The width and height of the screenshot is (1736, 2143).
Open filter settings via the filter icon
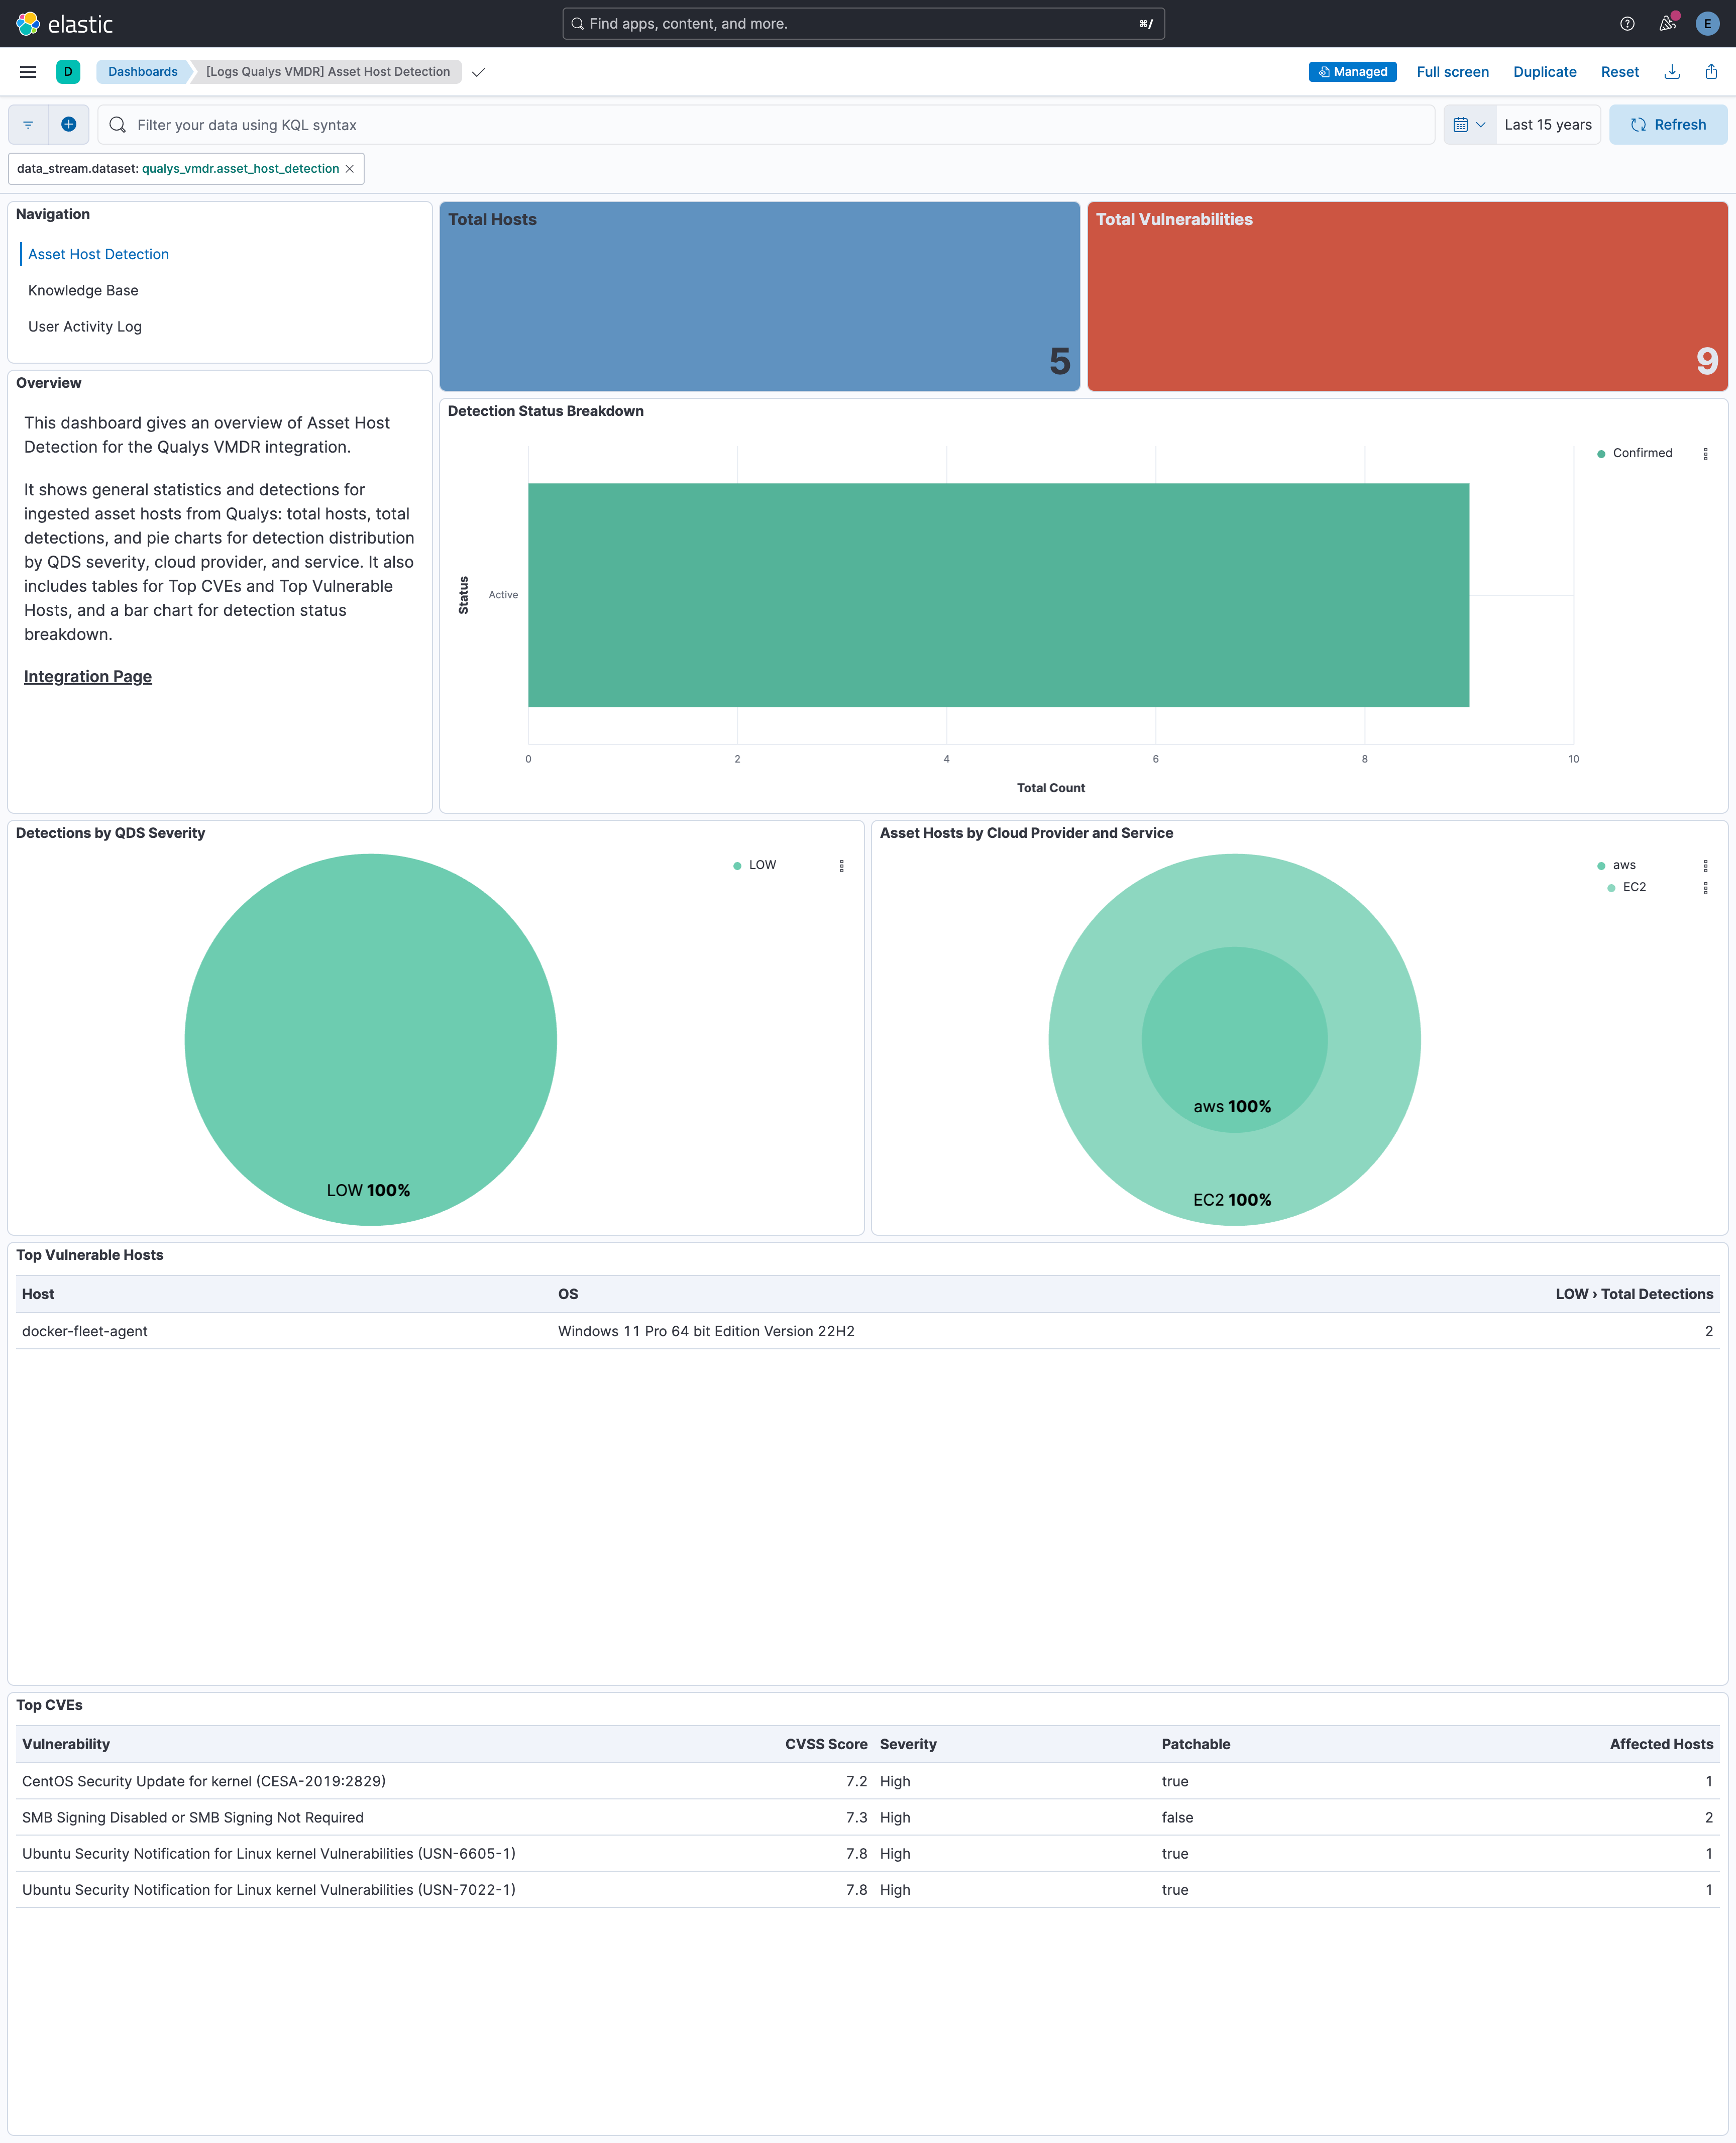27,124
